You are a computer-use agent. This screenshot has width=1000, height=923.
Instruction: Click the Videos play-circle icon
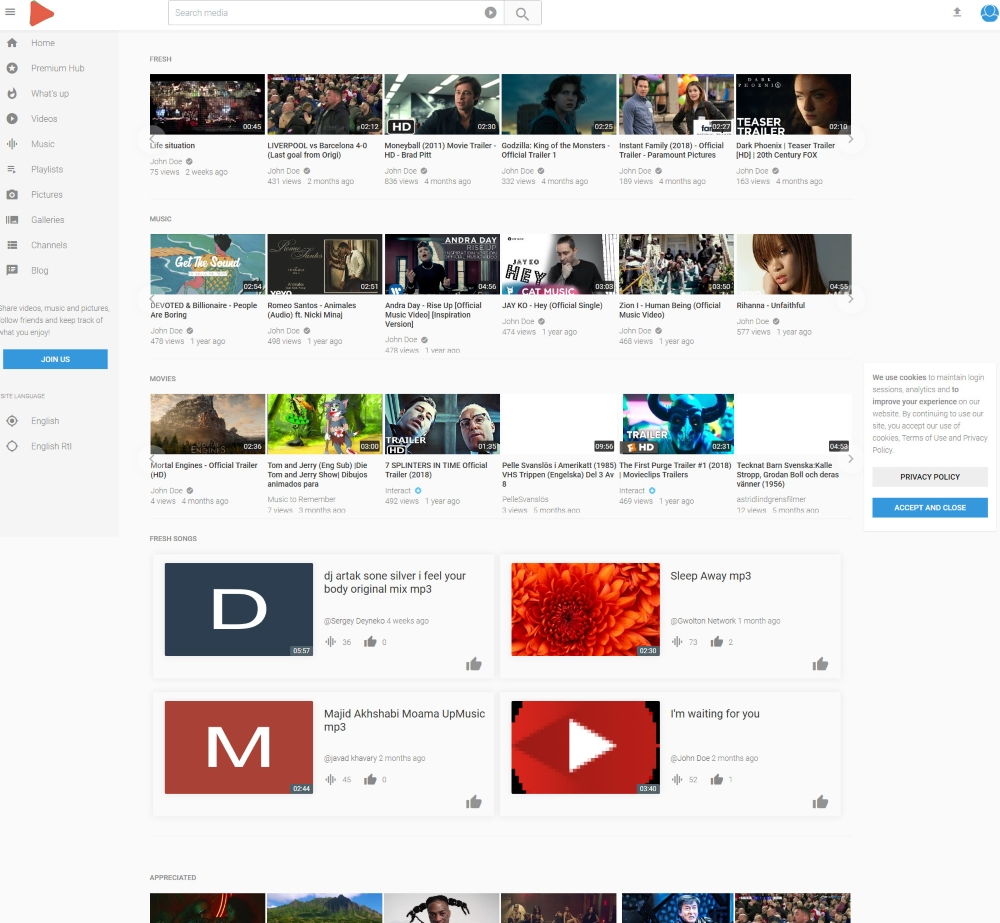pos(12,119)
